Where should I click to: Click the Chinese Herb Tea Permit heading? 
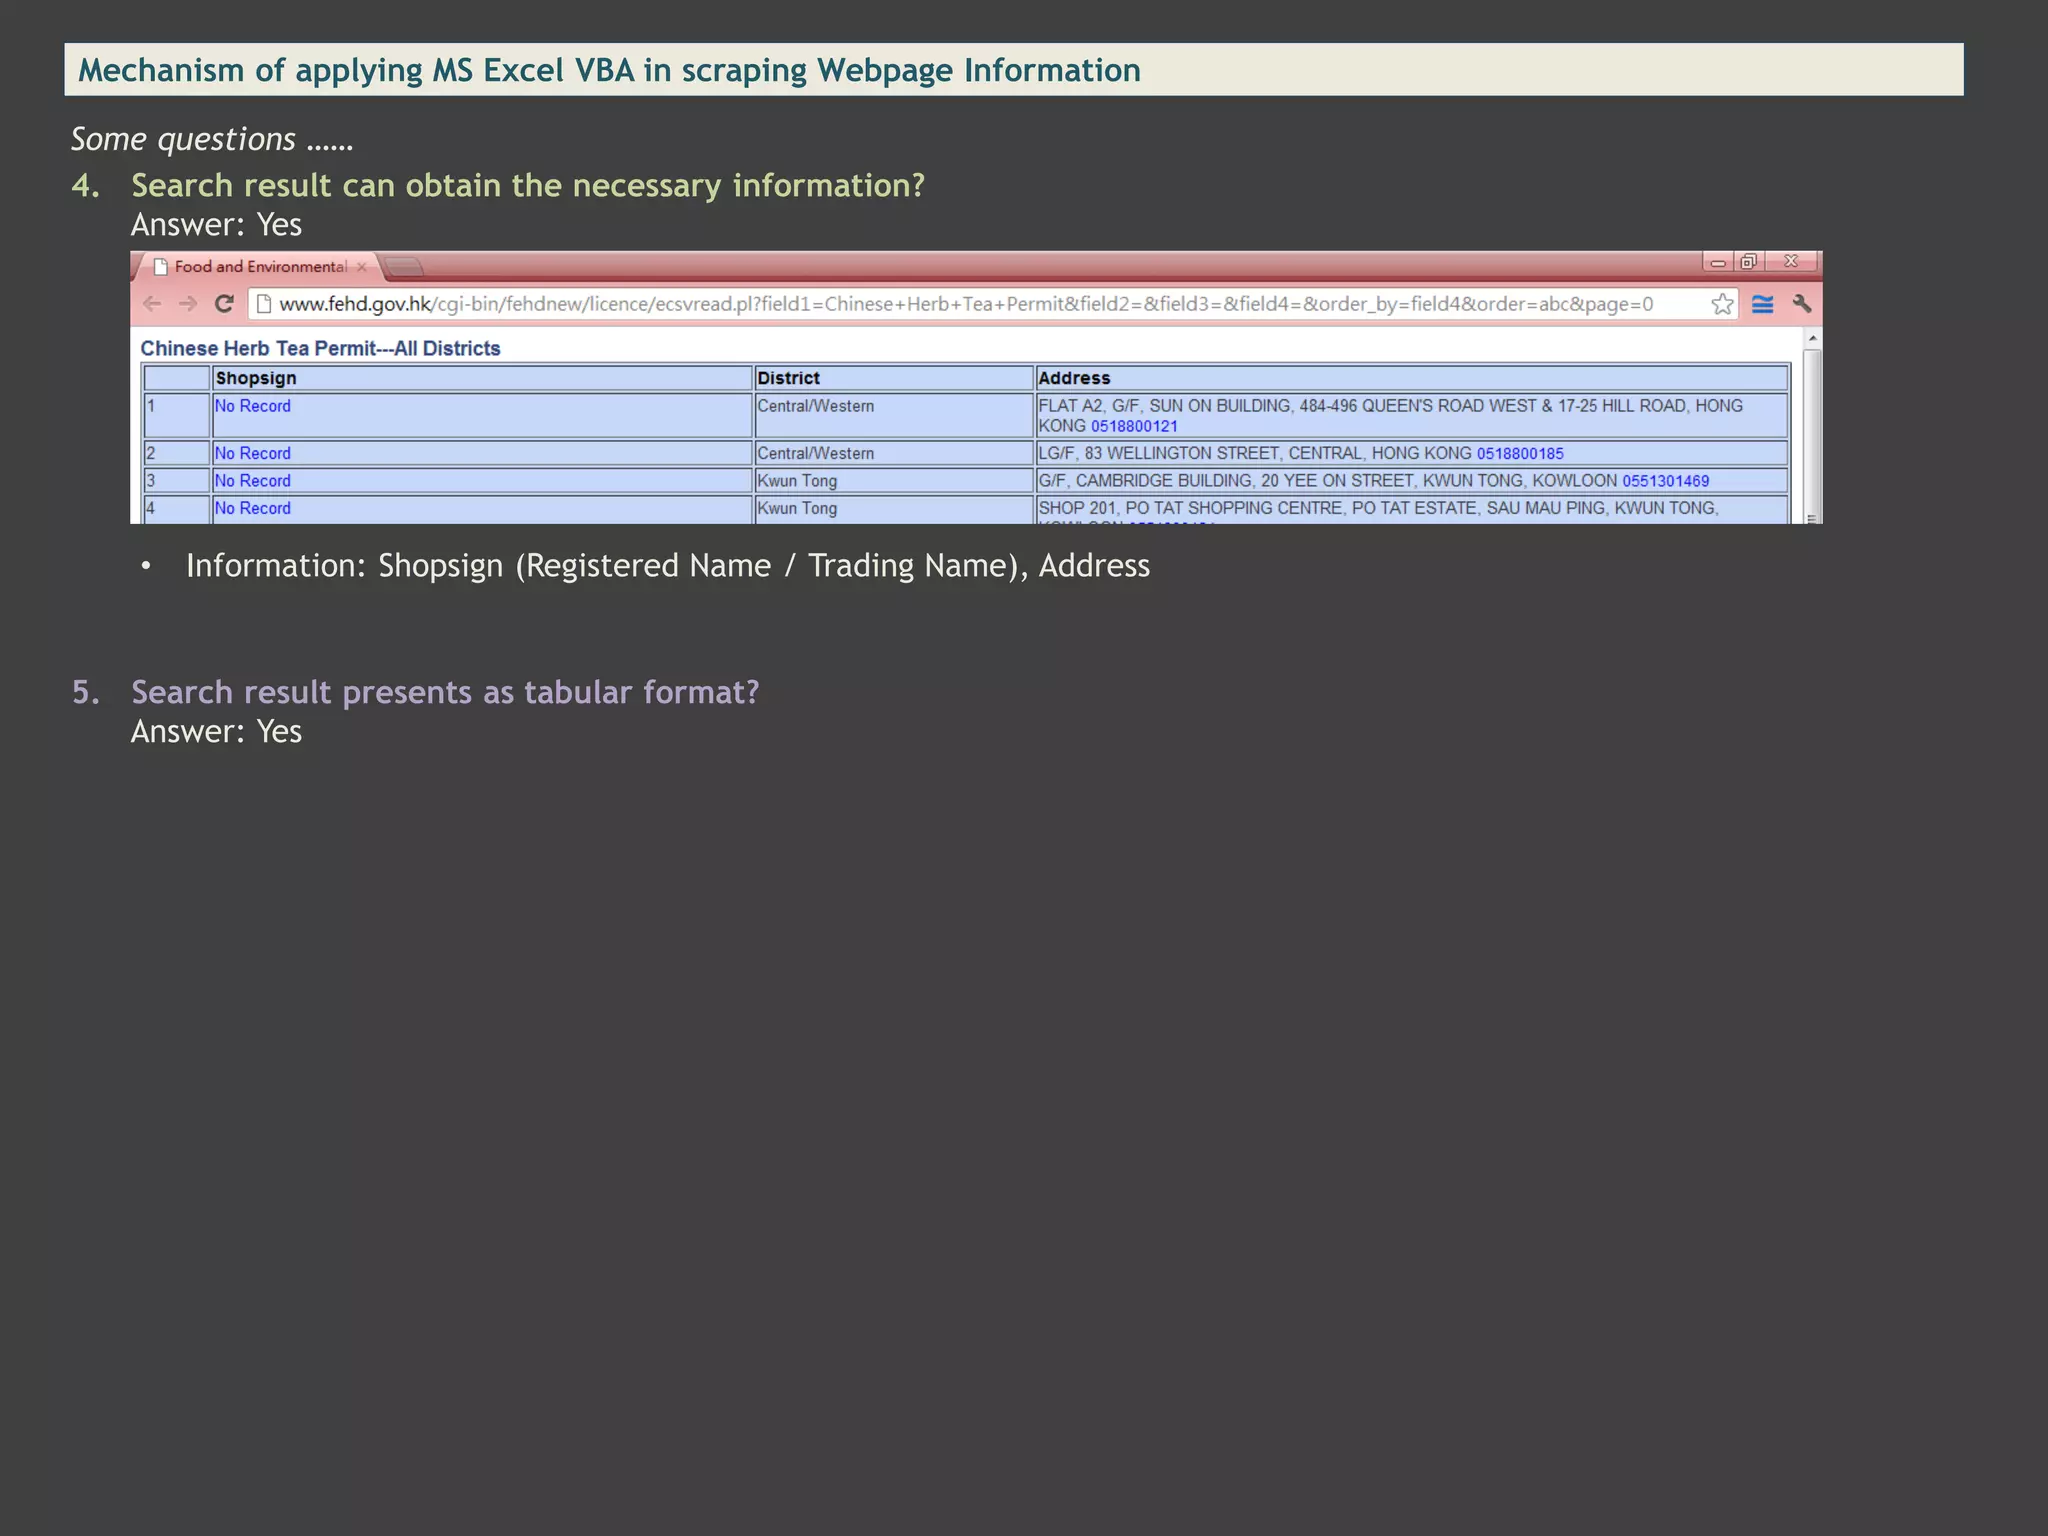(320, 348)
